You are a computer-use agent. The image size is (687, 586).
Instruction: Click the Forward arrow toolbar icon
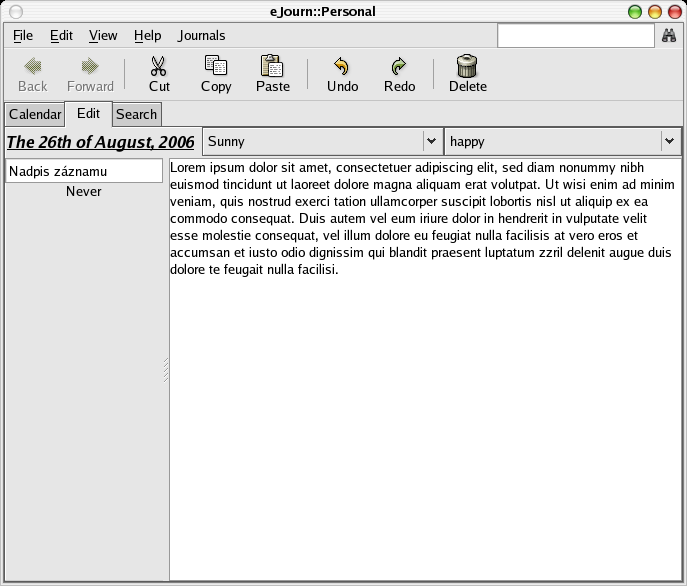90,66
